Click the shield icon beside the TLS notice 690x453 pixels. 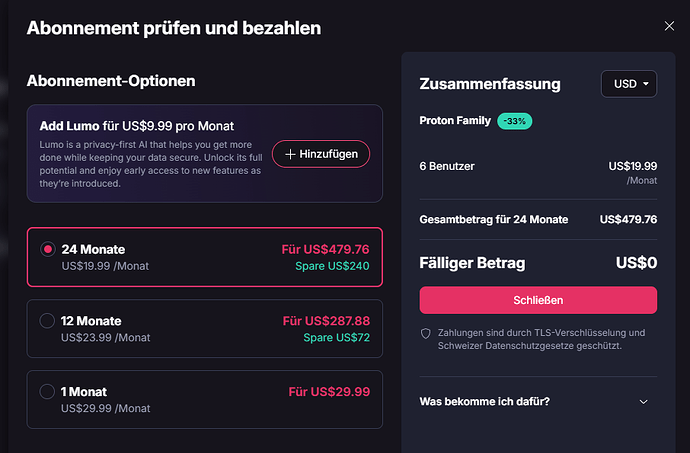pyautogui.click(x=425, y=333)
